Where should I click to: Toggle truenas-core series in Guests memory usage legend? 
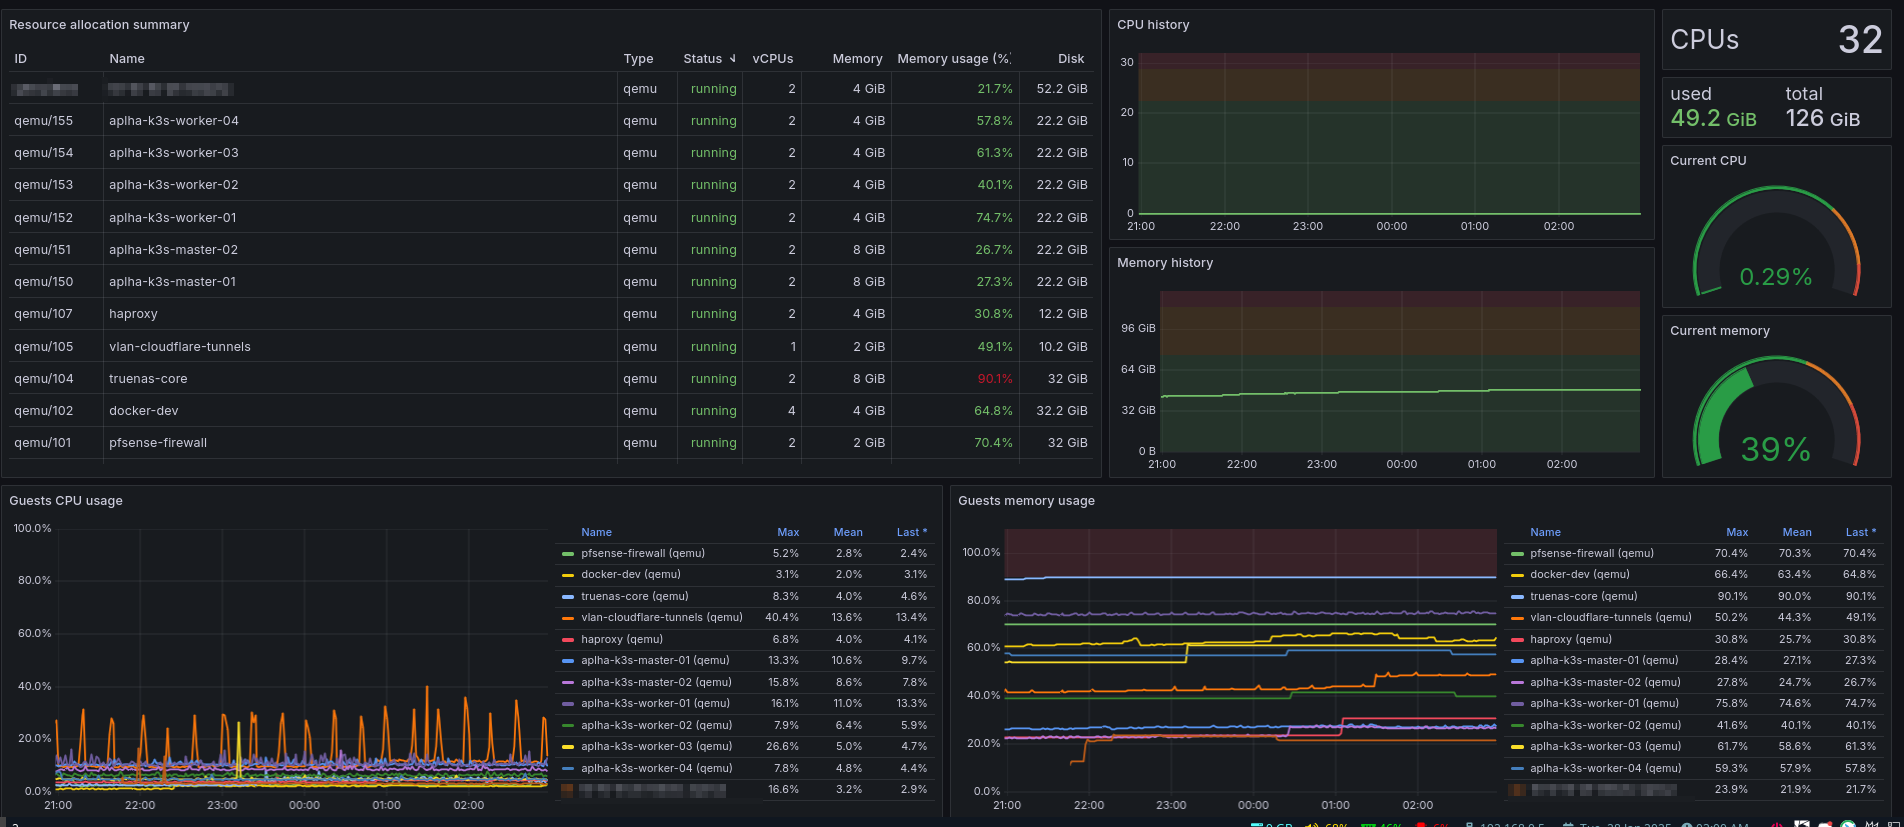pyautogui.click(x=1583, y=597)
